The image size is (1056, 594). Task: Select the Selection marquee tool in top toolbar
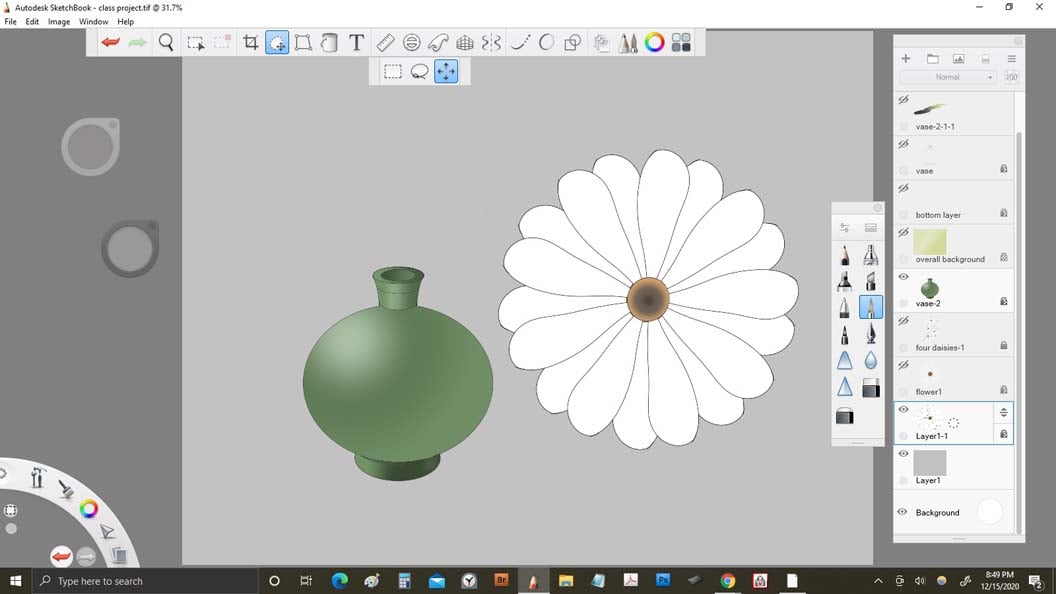(195, 43)
